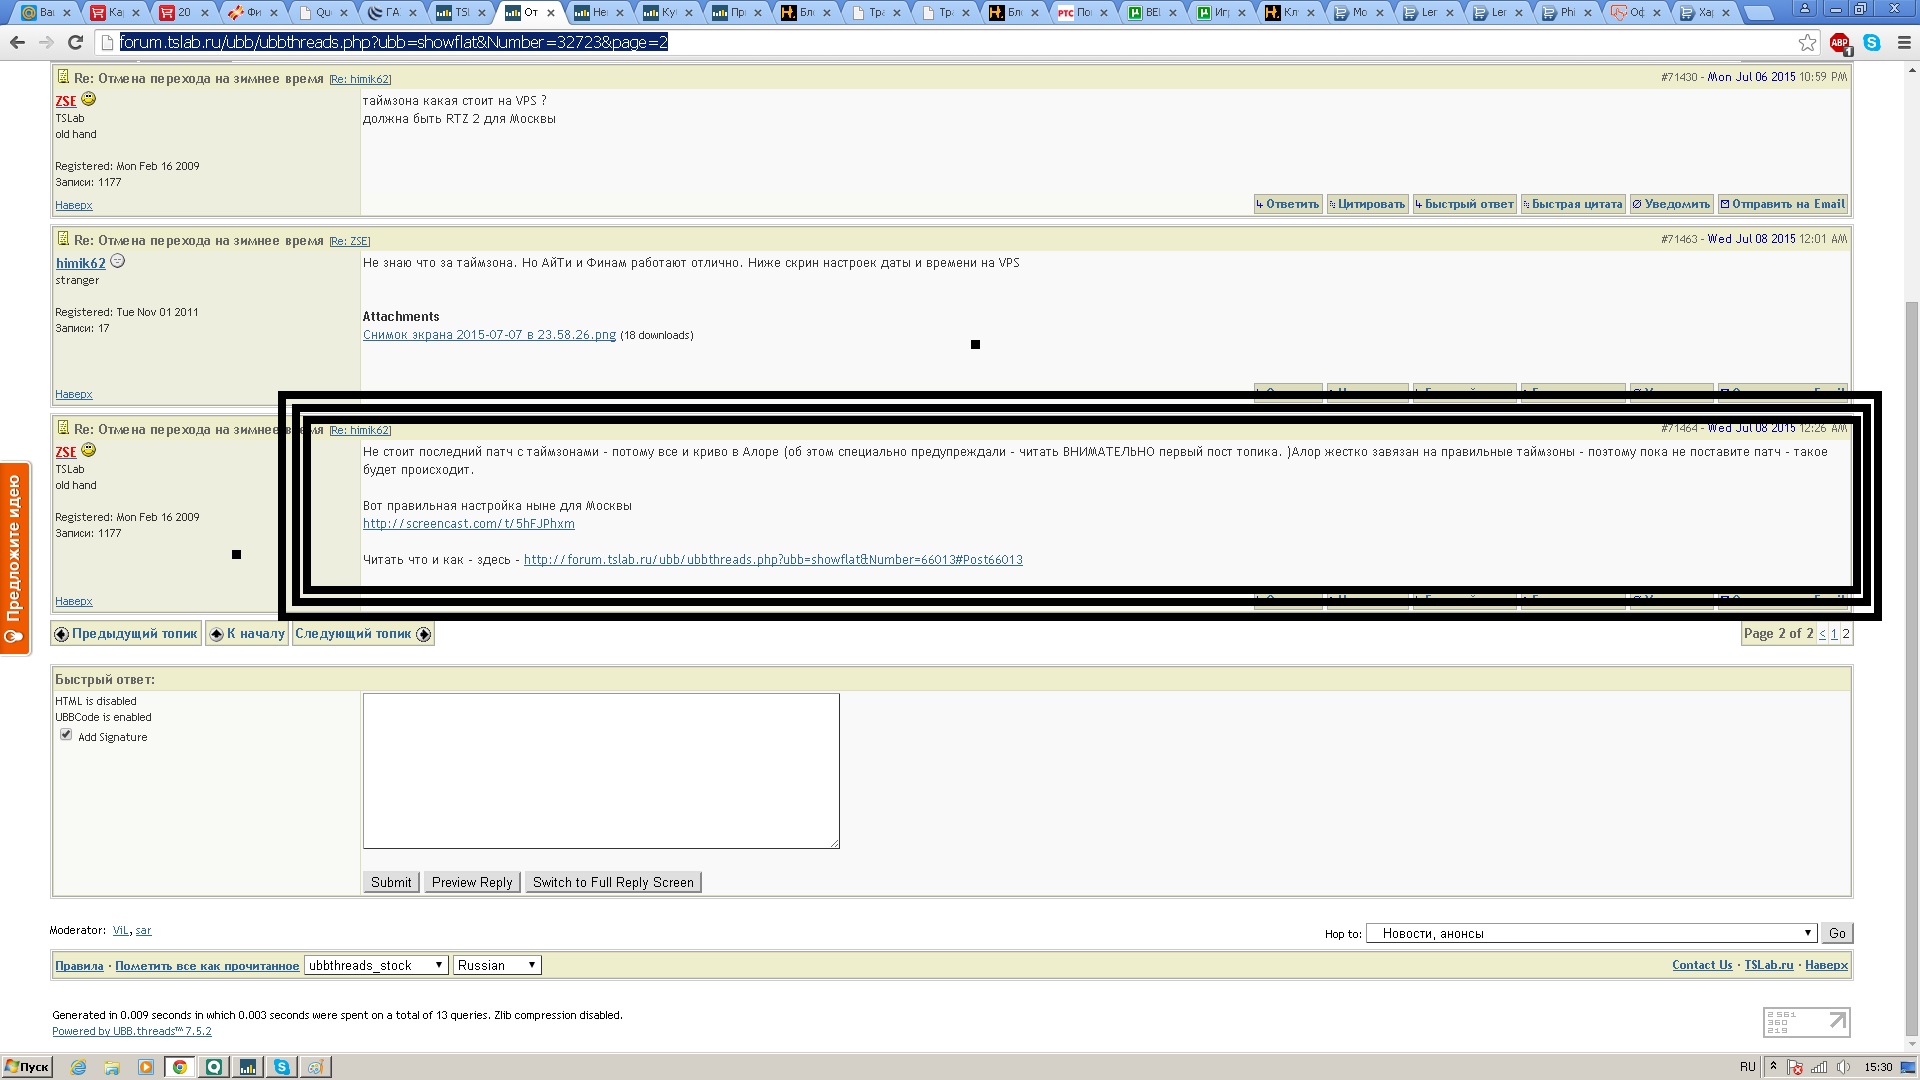Image resolution: width=1920 pixels, height=1080 pixels.
Task: Open the new tab button
Action: (x=1757, y=13)
